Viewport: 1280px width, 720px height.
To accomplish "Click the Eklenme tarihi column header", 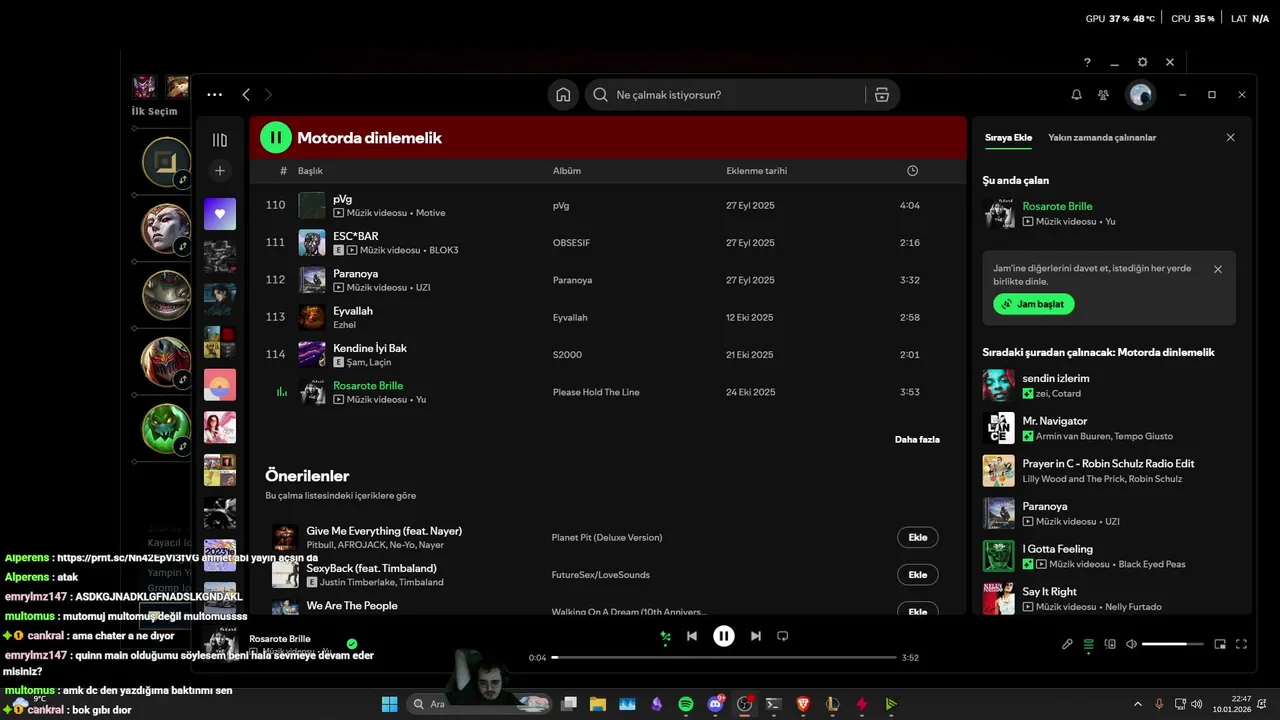I will [757, 171].
